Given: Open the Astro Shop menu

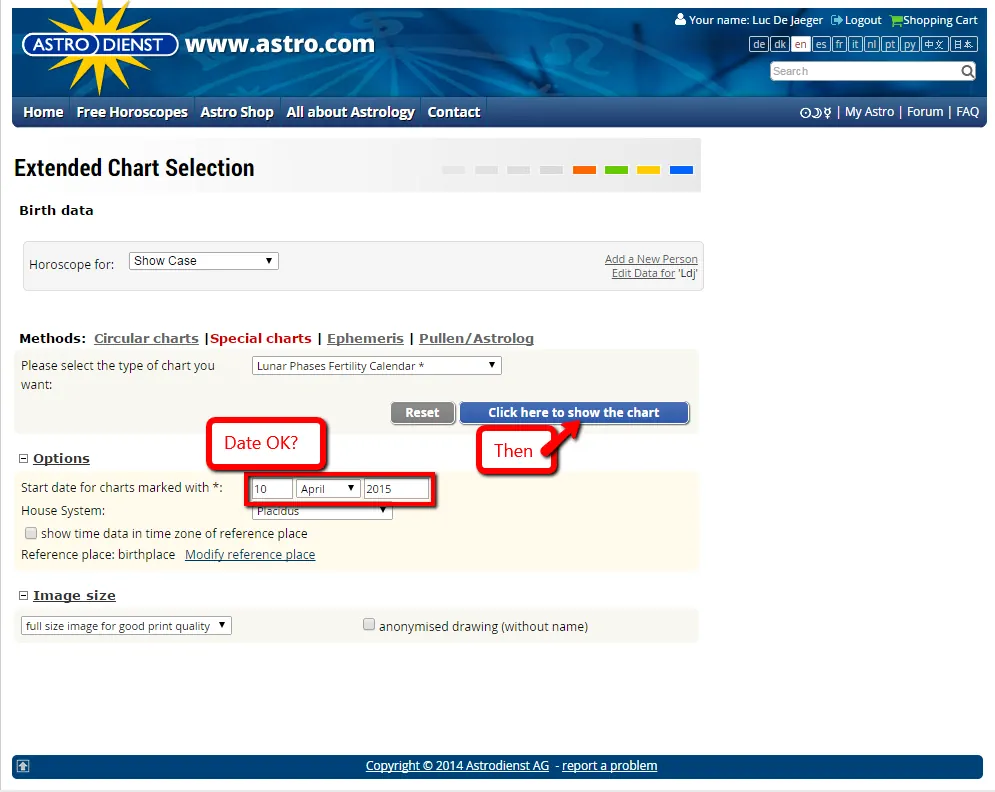Looking at the screenshot, I should pyautogui.click(x=236, y=112).
